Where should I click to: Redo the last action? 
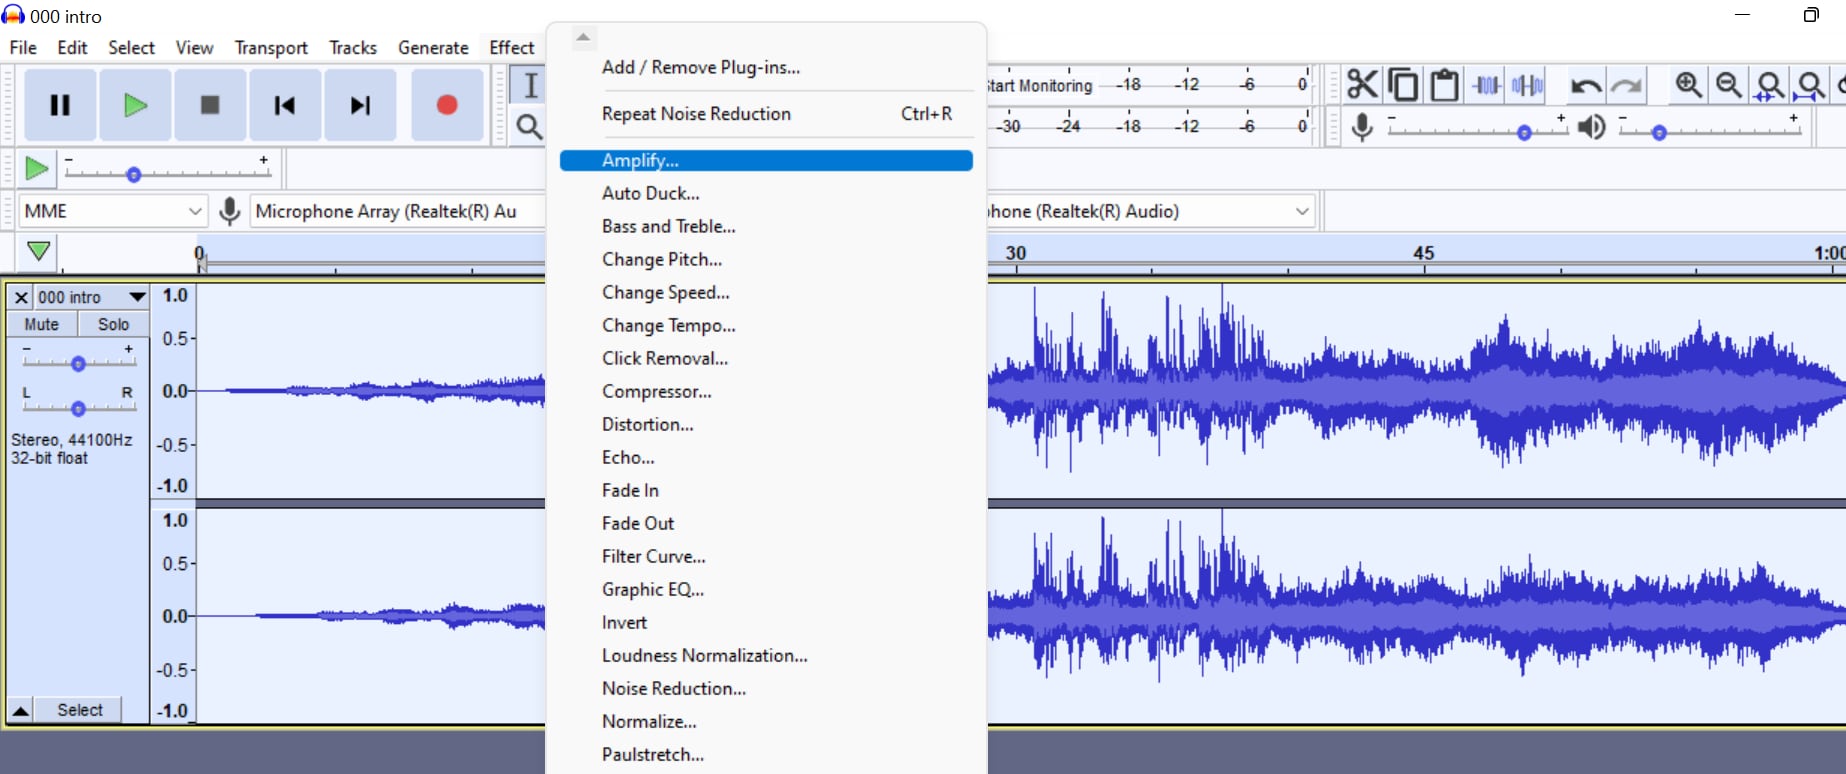(1627, 86)
